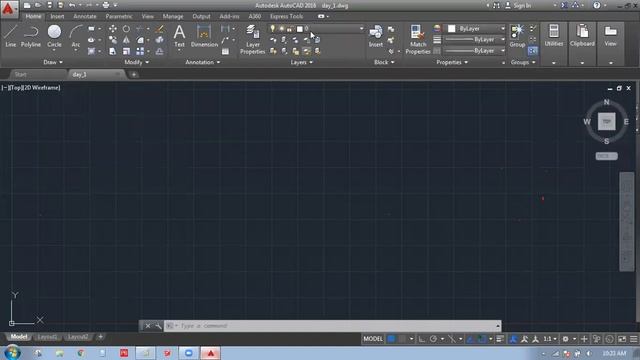Viewport: 640px width, 360px height.
Task: Toggle Polar tracking on status bar
Action: (x=433, y=339)
